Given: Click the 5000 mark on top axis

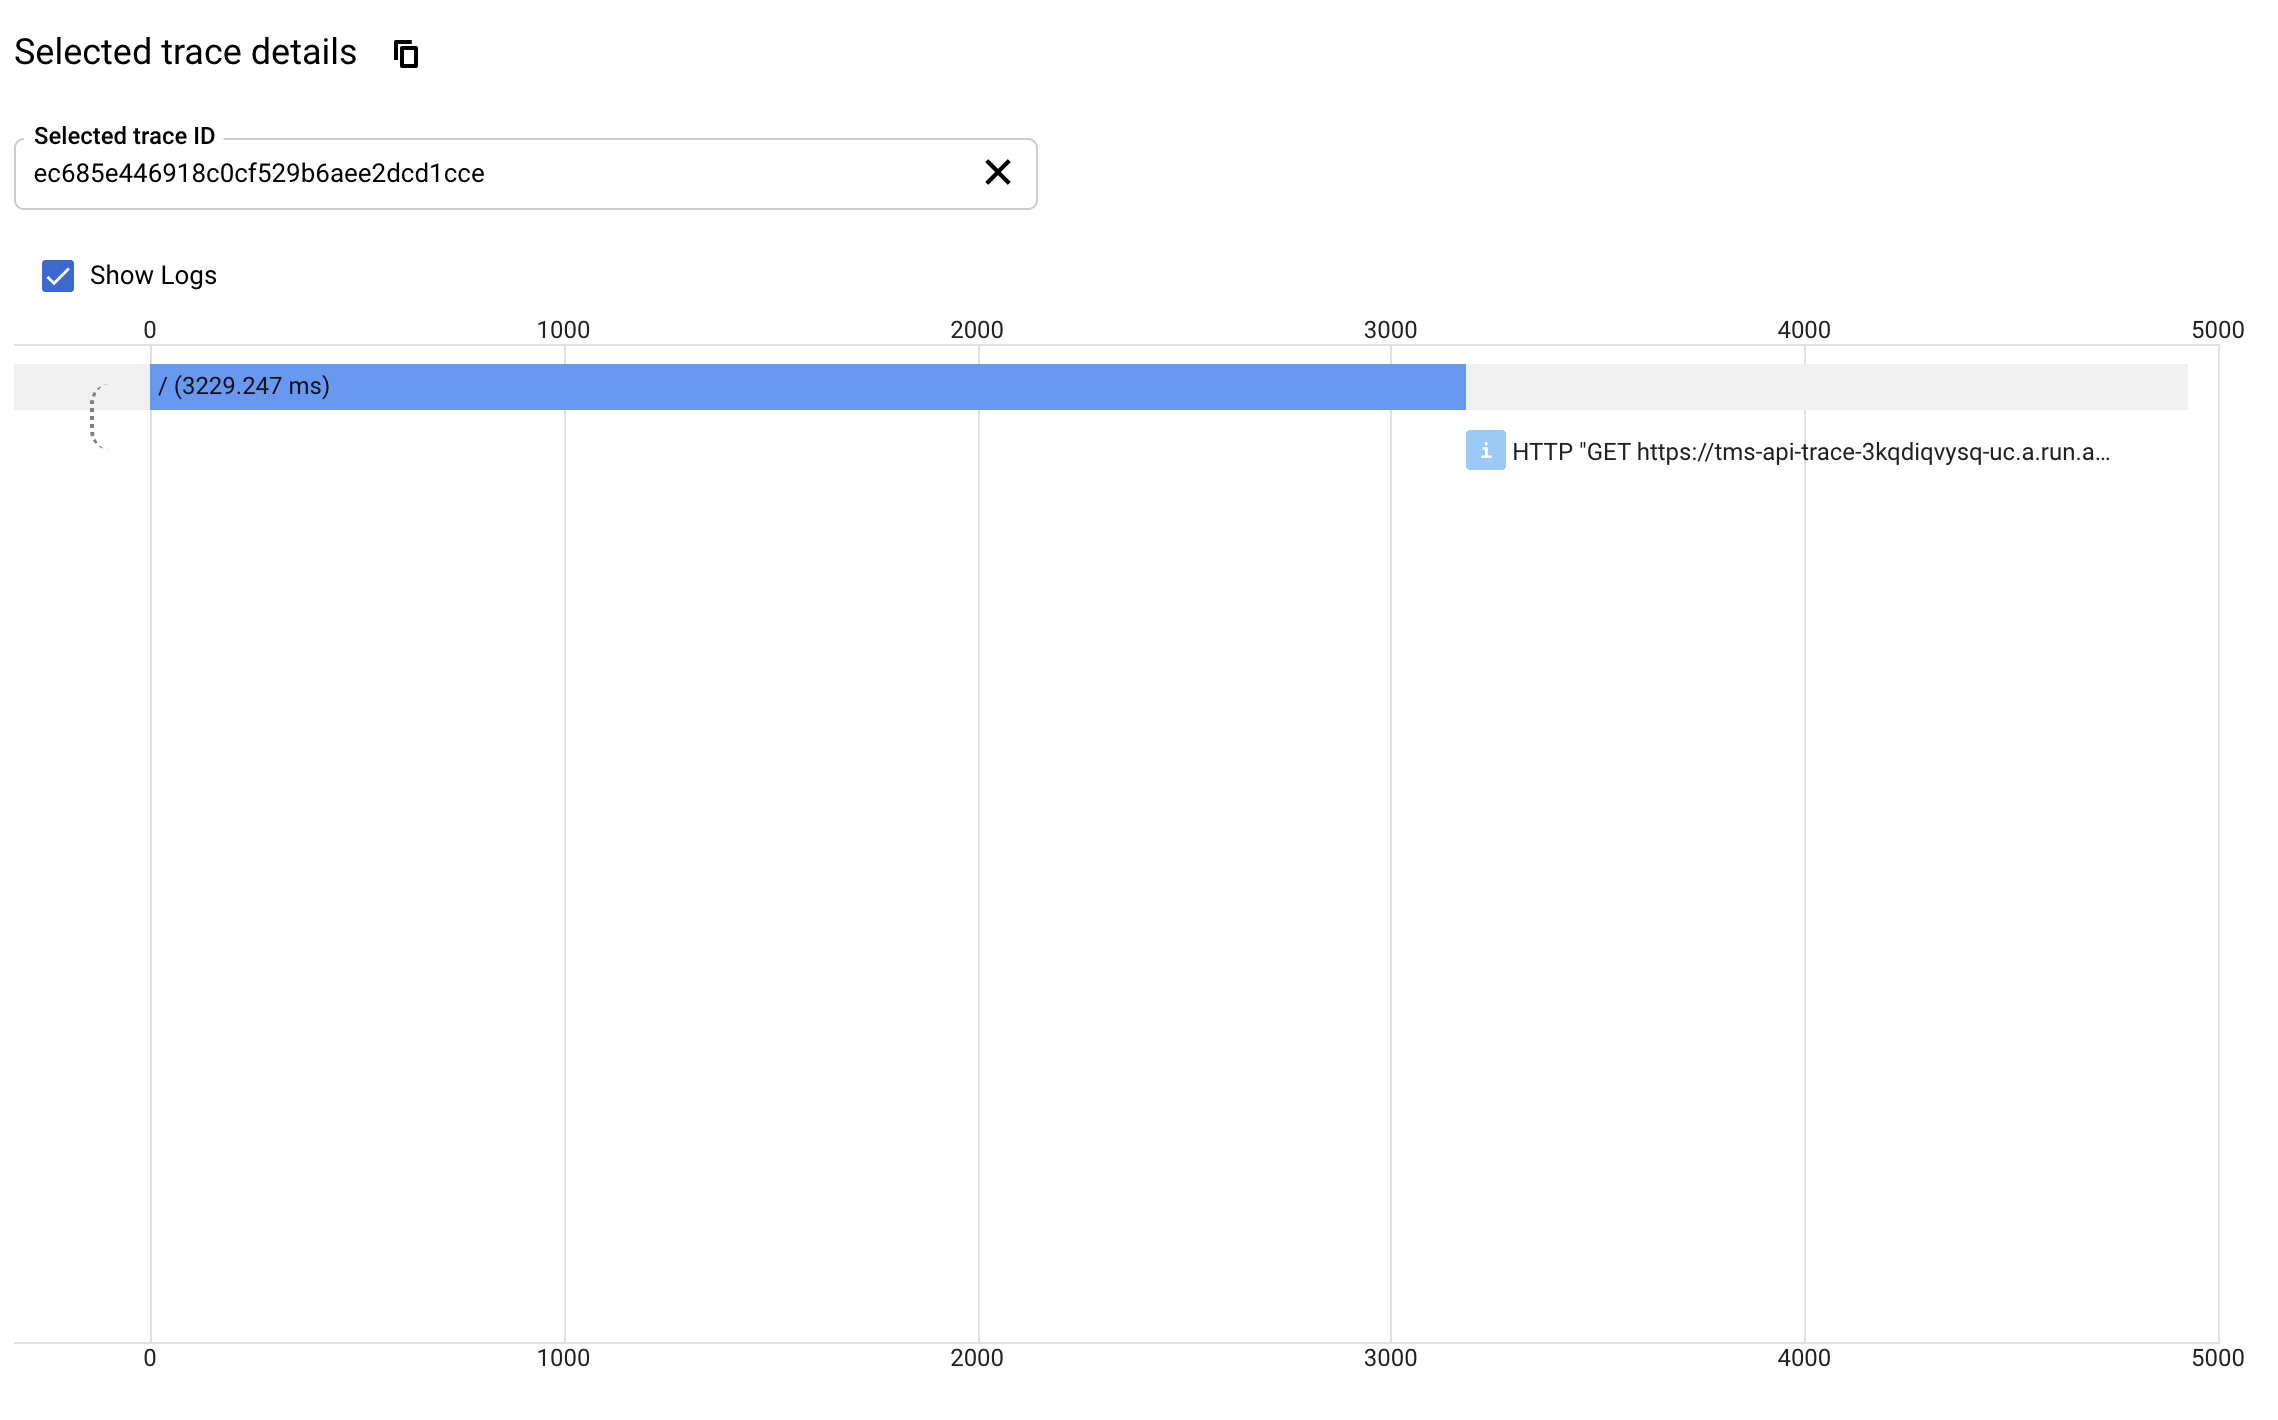Looking at the screenshot, I should click(2217, 330).
